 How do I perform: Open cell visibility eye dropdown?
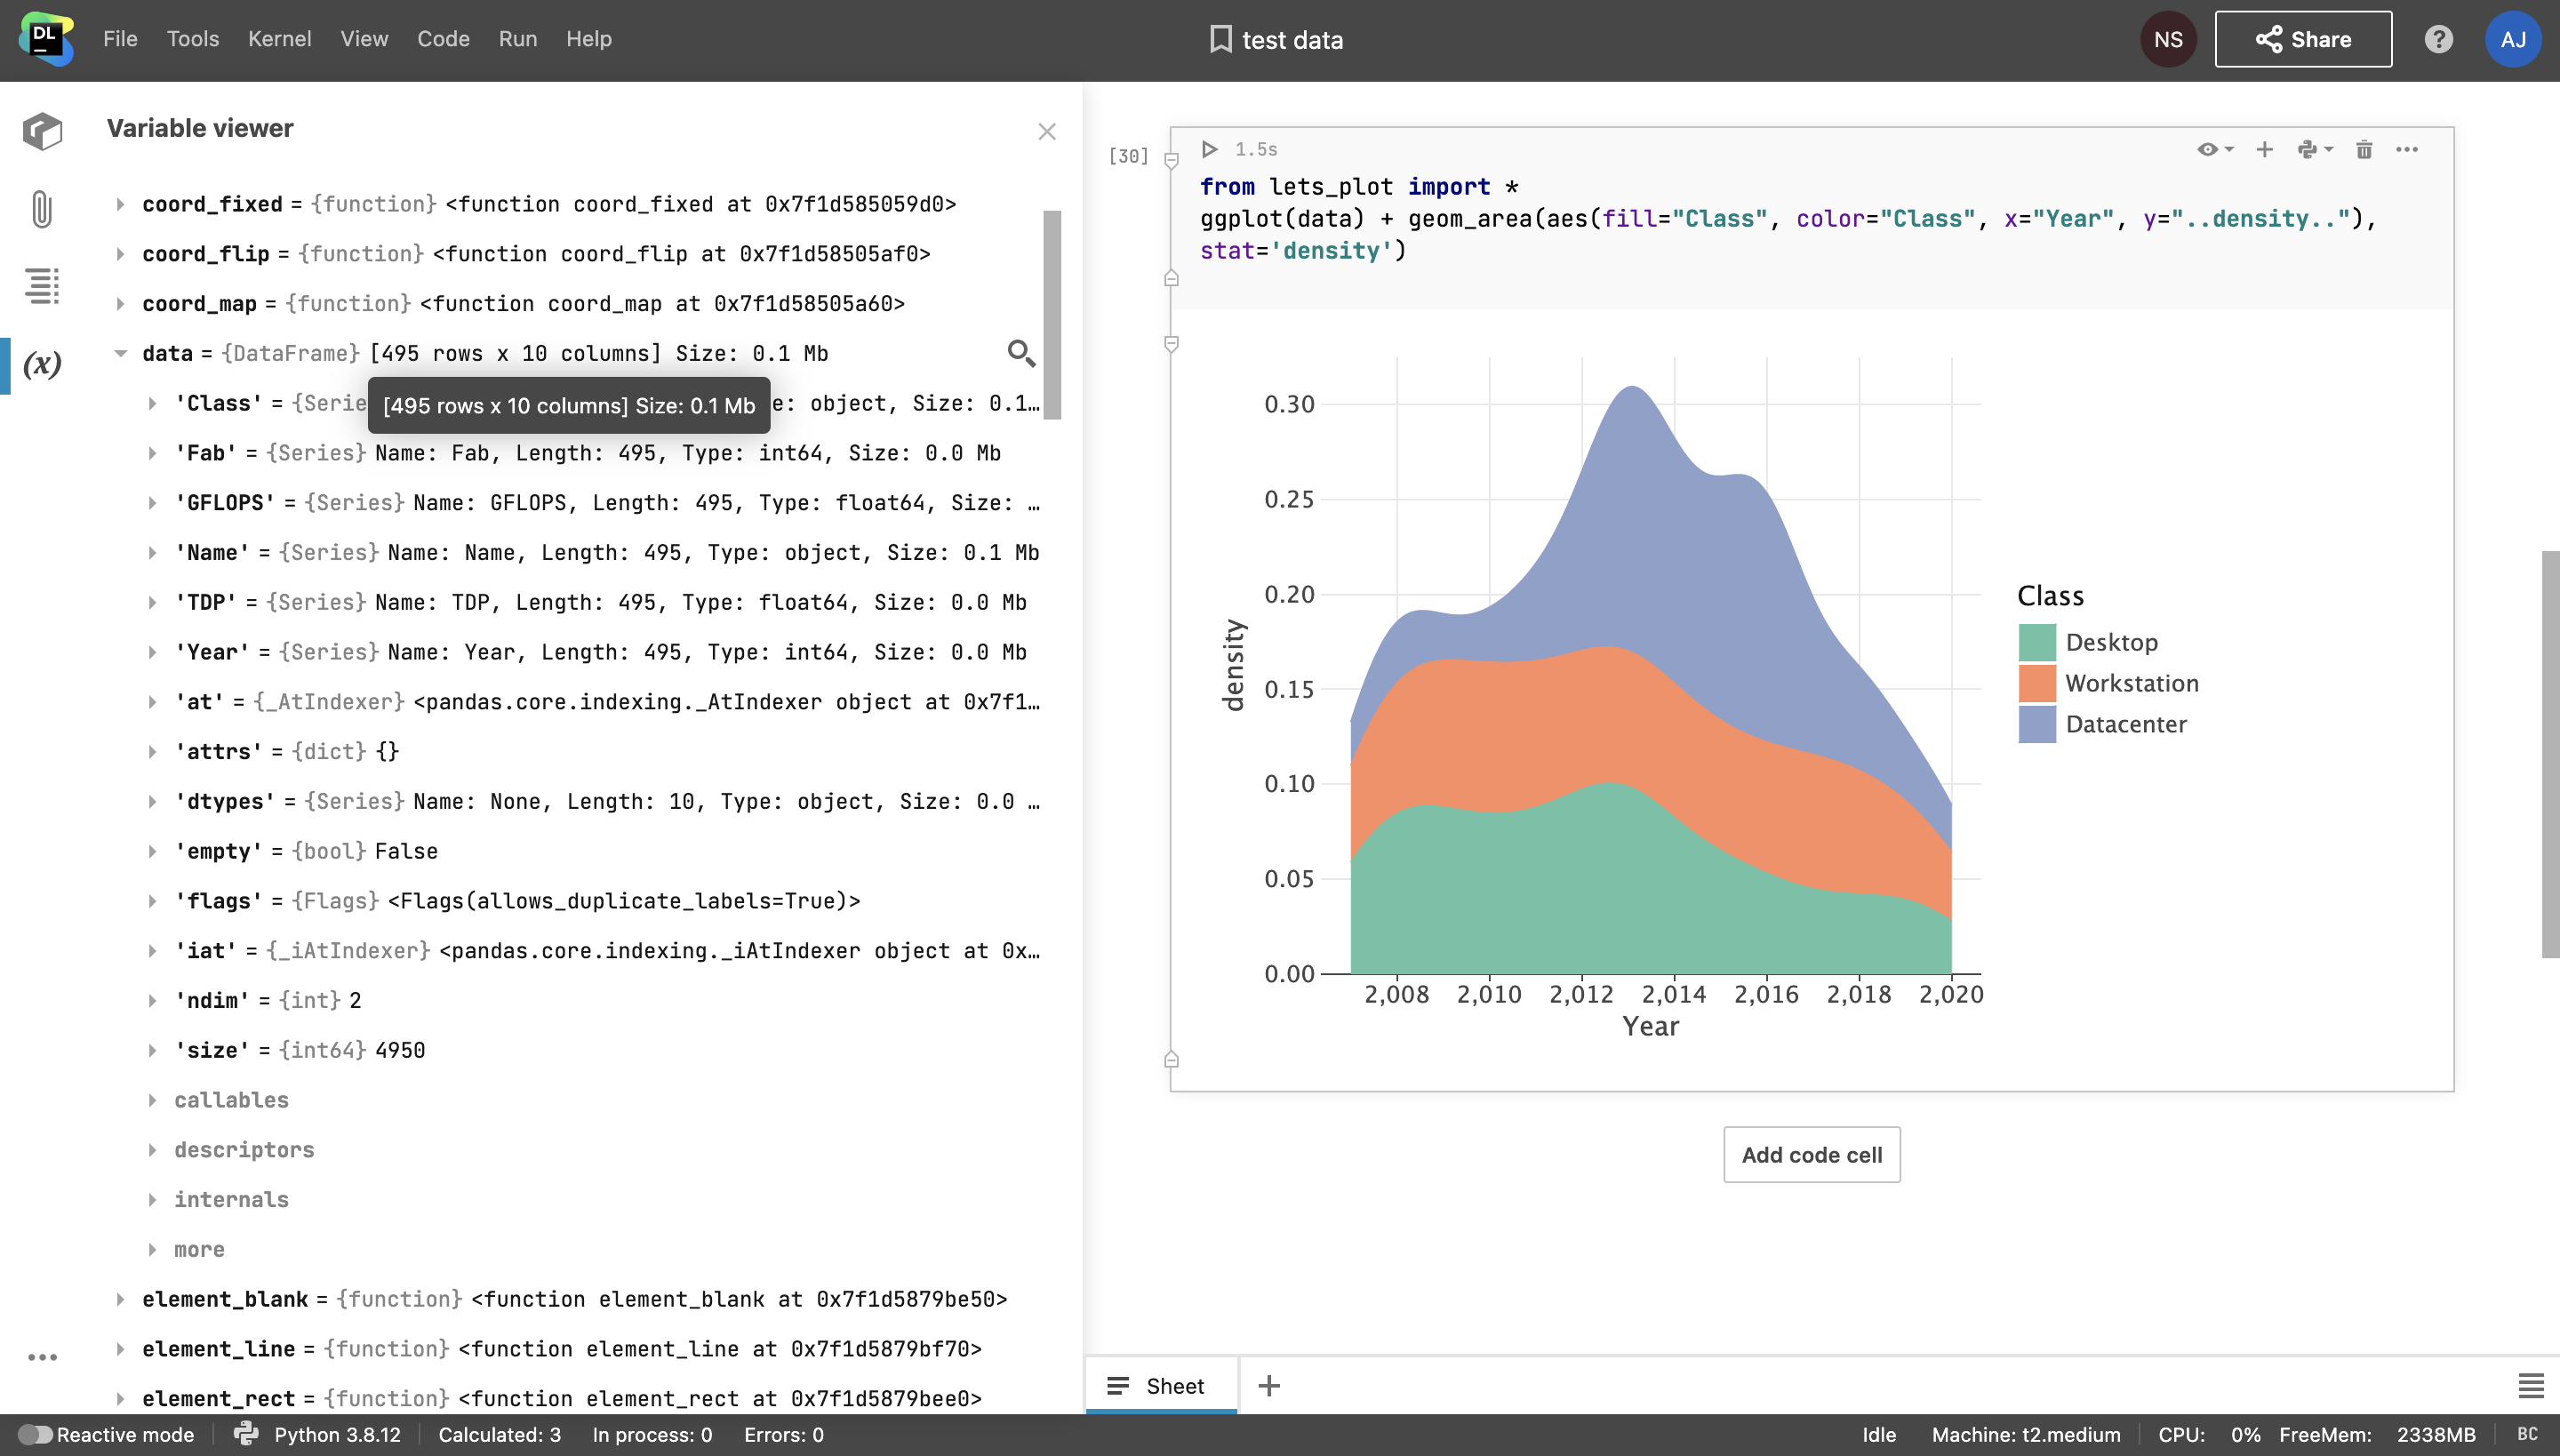(2214, 149)
